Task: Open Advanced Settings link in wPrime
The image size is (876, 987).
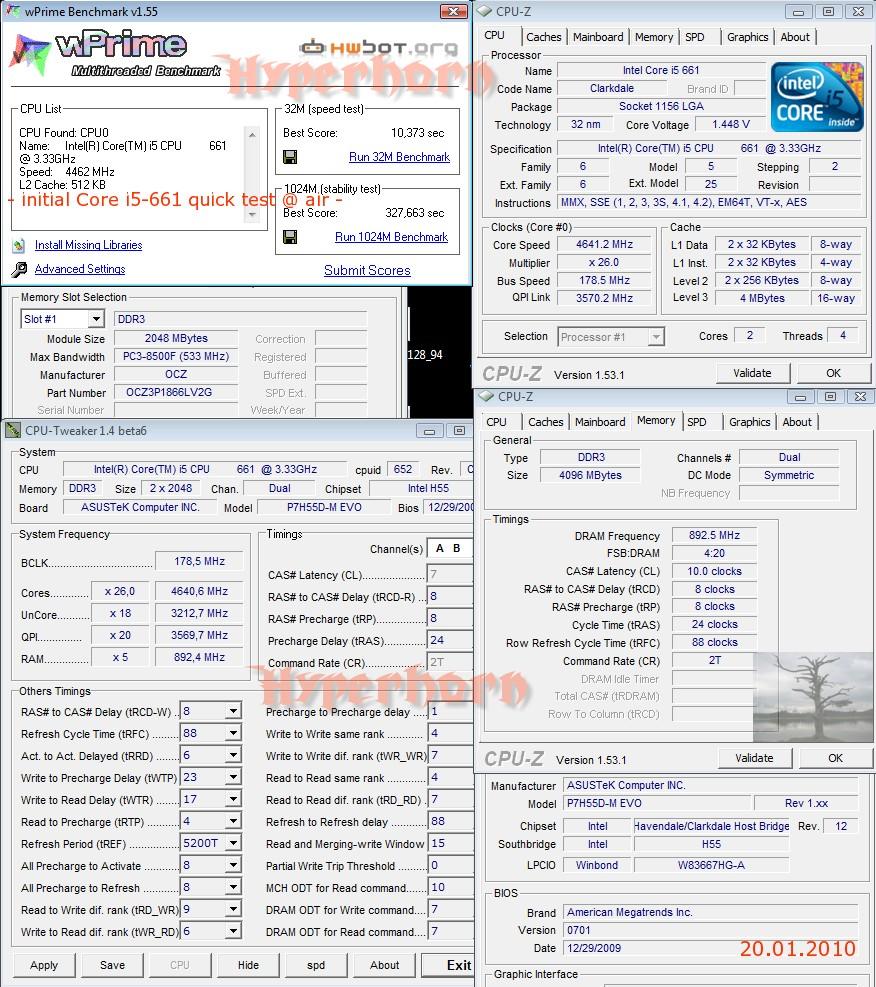Action: click(x=80, y=269)
